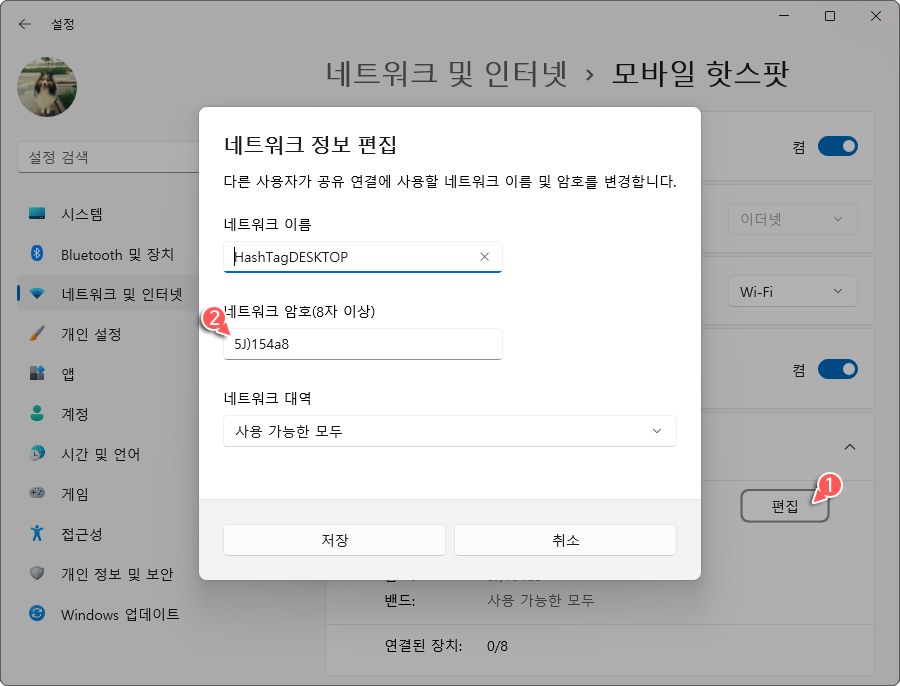Open the Wi-Fi connection dropdown

click(x=792, y=291)
